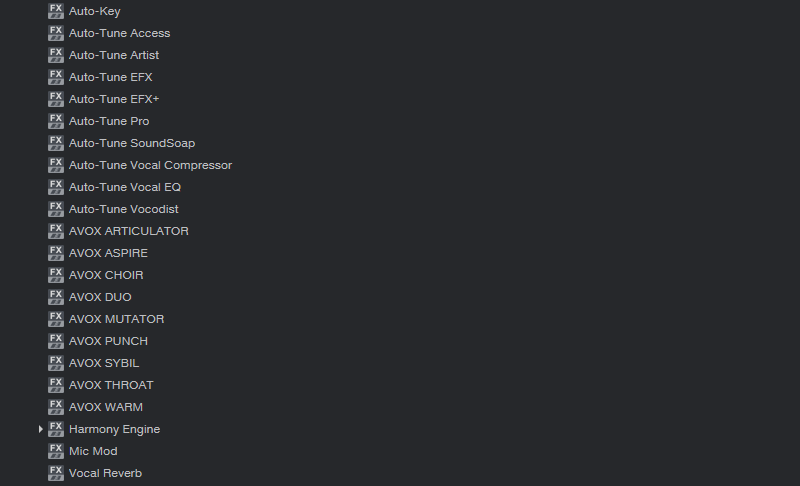The image size is (800, 486).
Task: Select the Auto-Tune Artist plugin
Action: [114, 55]
